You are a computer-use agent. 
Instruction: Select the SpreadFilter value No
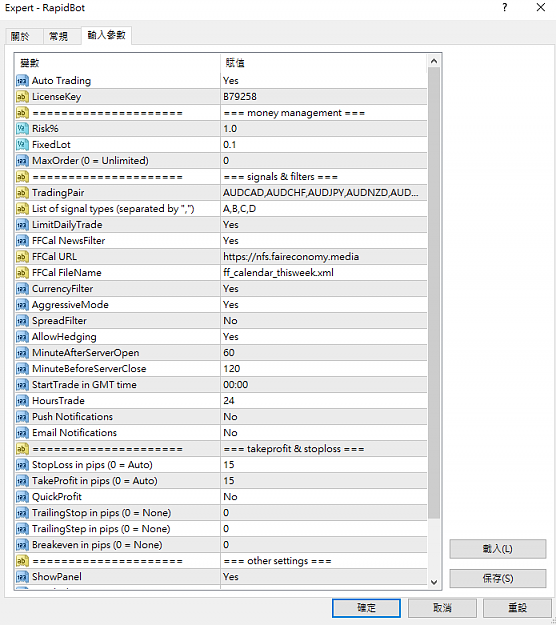pyautogui.click(x=230, y=321)
